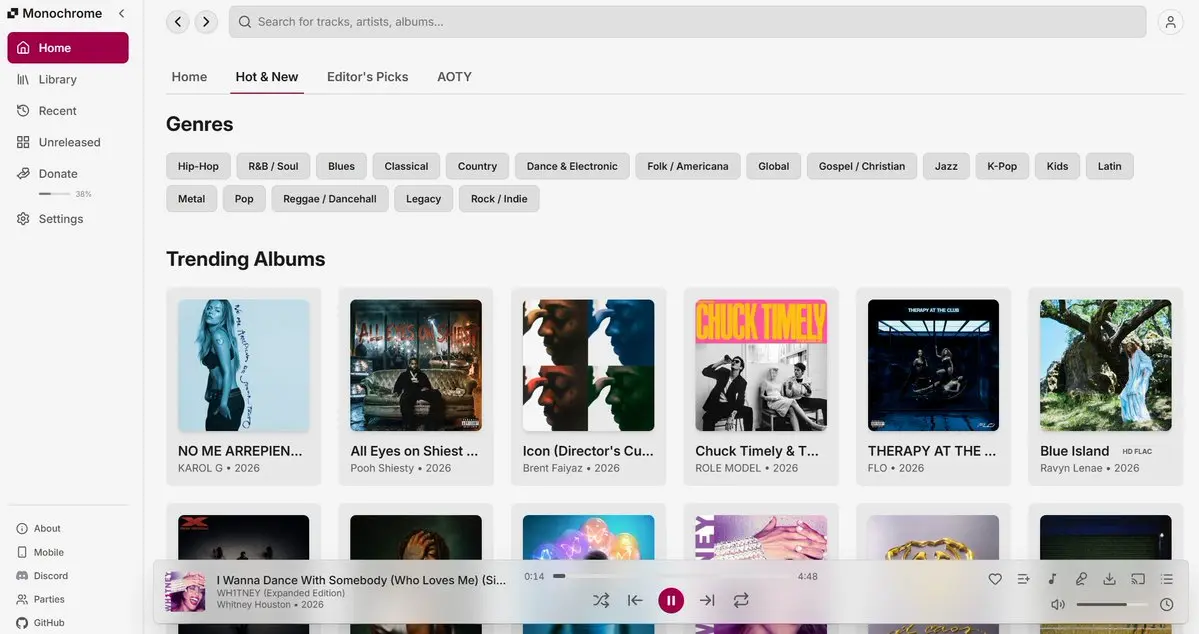Open the Pooh Shiesty album cover

(x=416, y=366)
